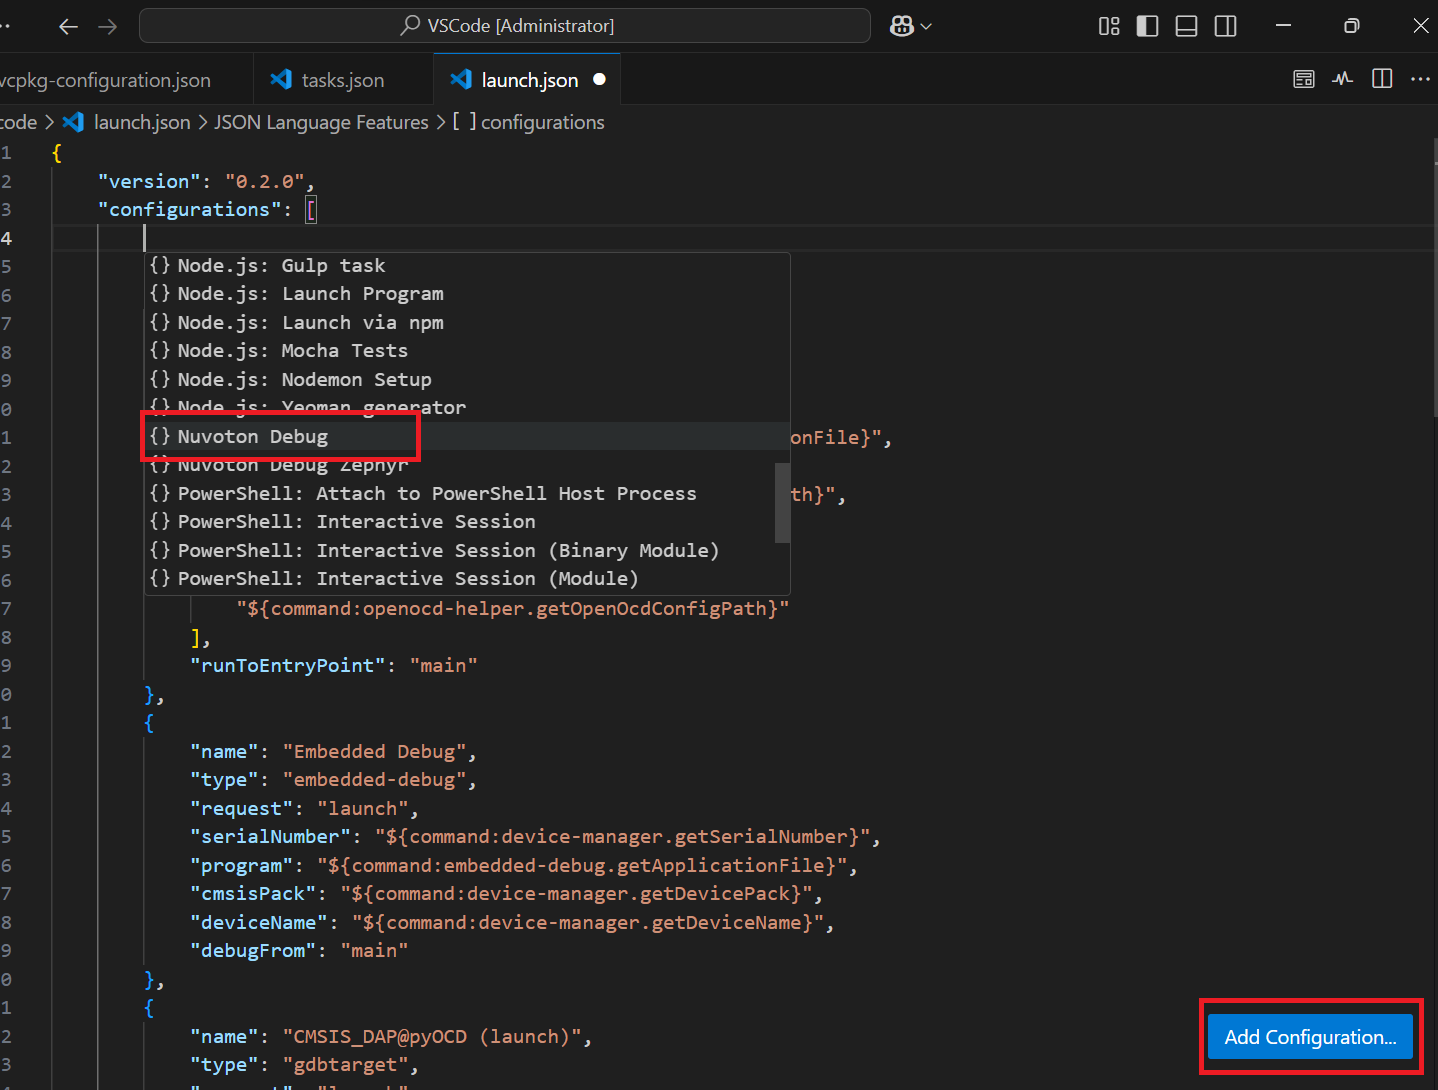Click the "configurations" key on line 3

[x=189, y=210]
